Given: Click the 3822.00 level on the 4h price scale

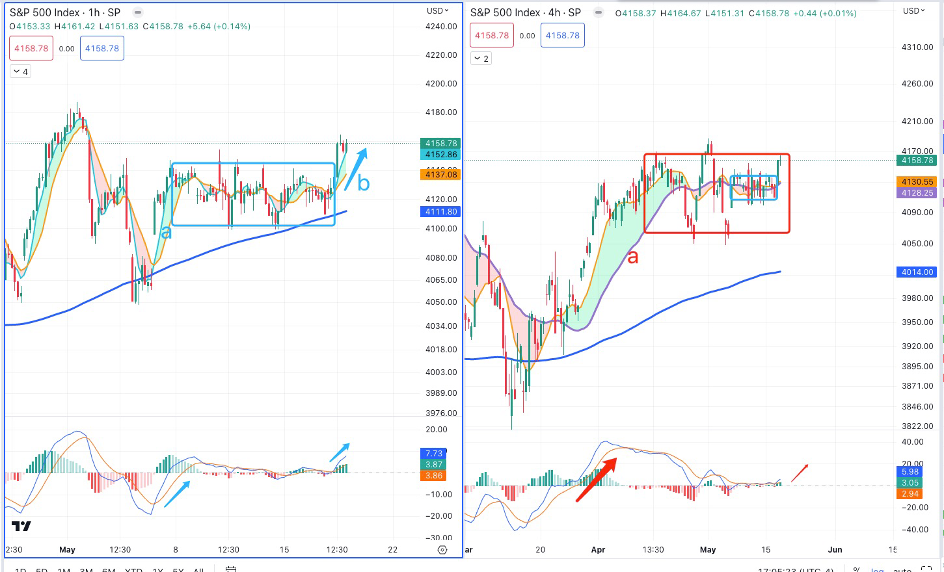Looking at the screenshot, I should point(918,426).
